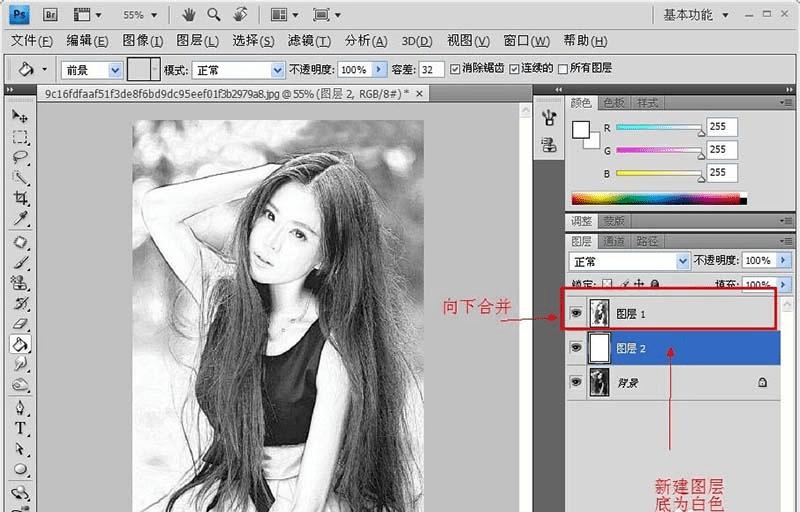Open the layer 填充 fill slider arrow

tap(783, 284)
